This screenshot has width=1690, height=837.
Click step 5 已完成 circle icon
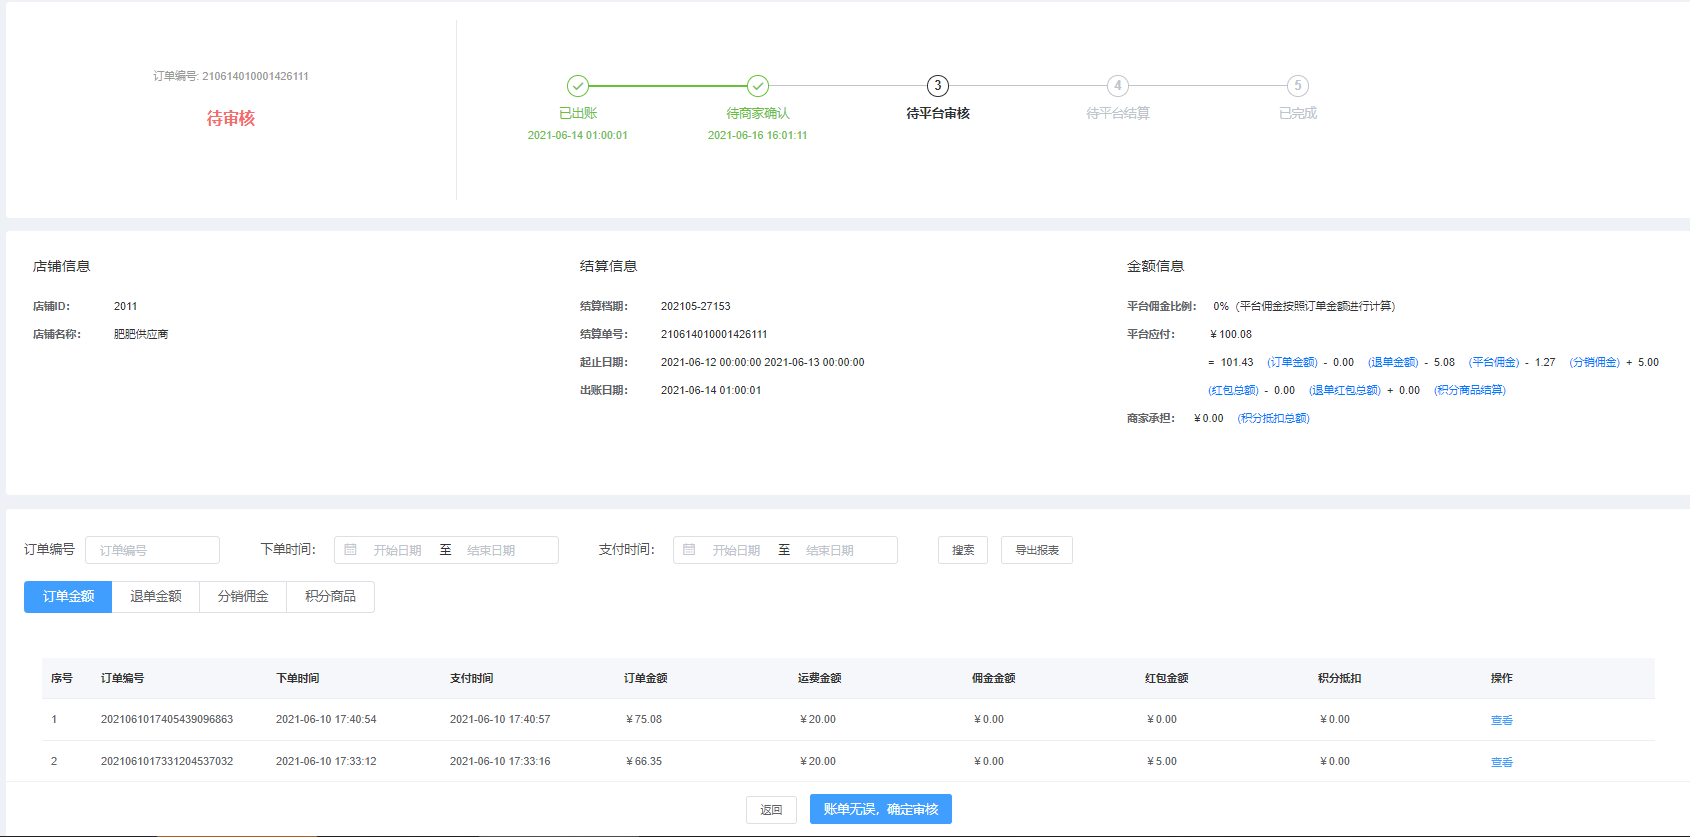tap(1297, 86)
